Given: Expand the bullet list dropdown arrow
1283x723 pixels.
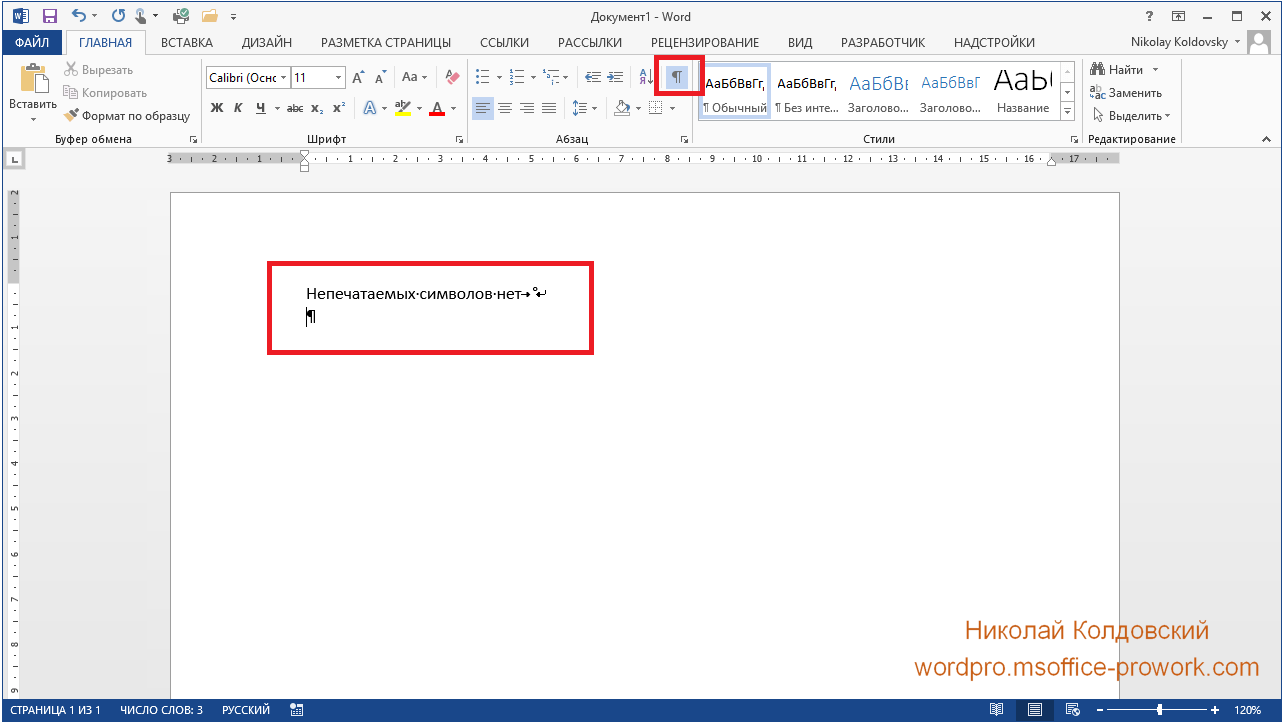Looking at the screenshot, I should tap(500, 77).
